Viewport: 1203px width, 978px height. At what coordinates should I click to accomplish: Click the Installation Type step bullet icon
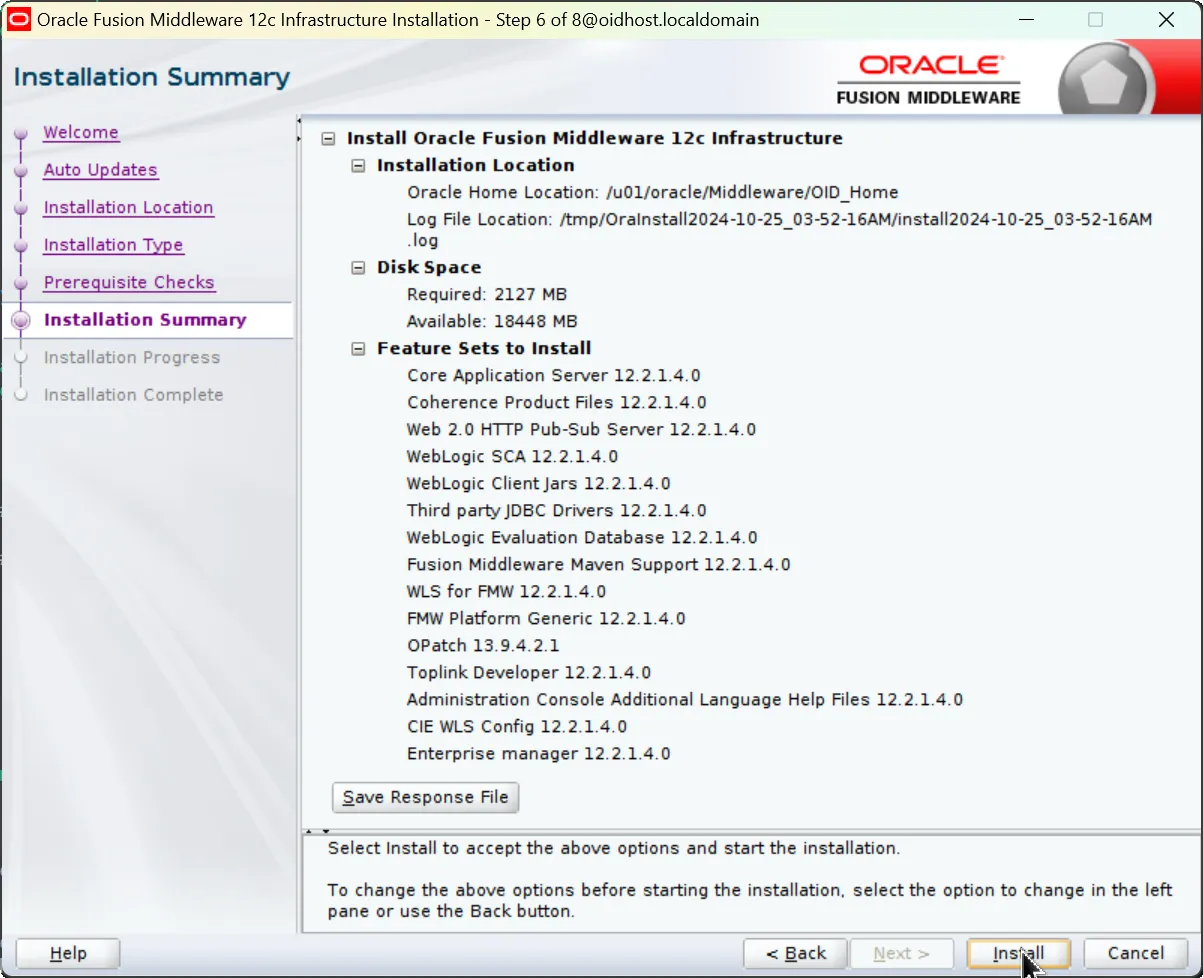(x=20, y=246)
